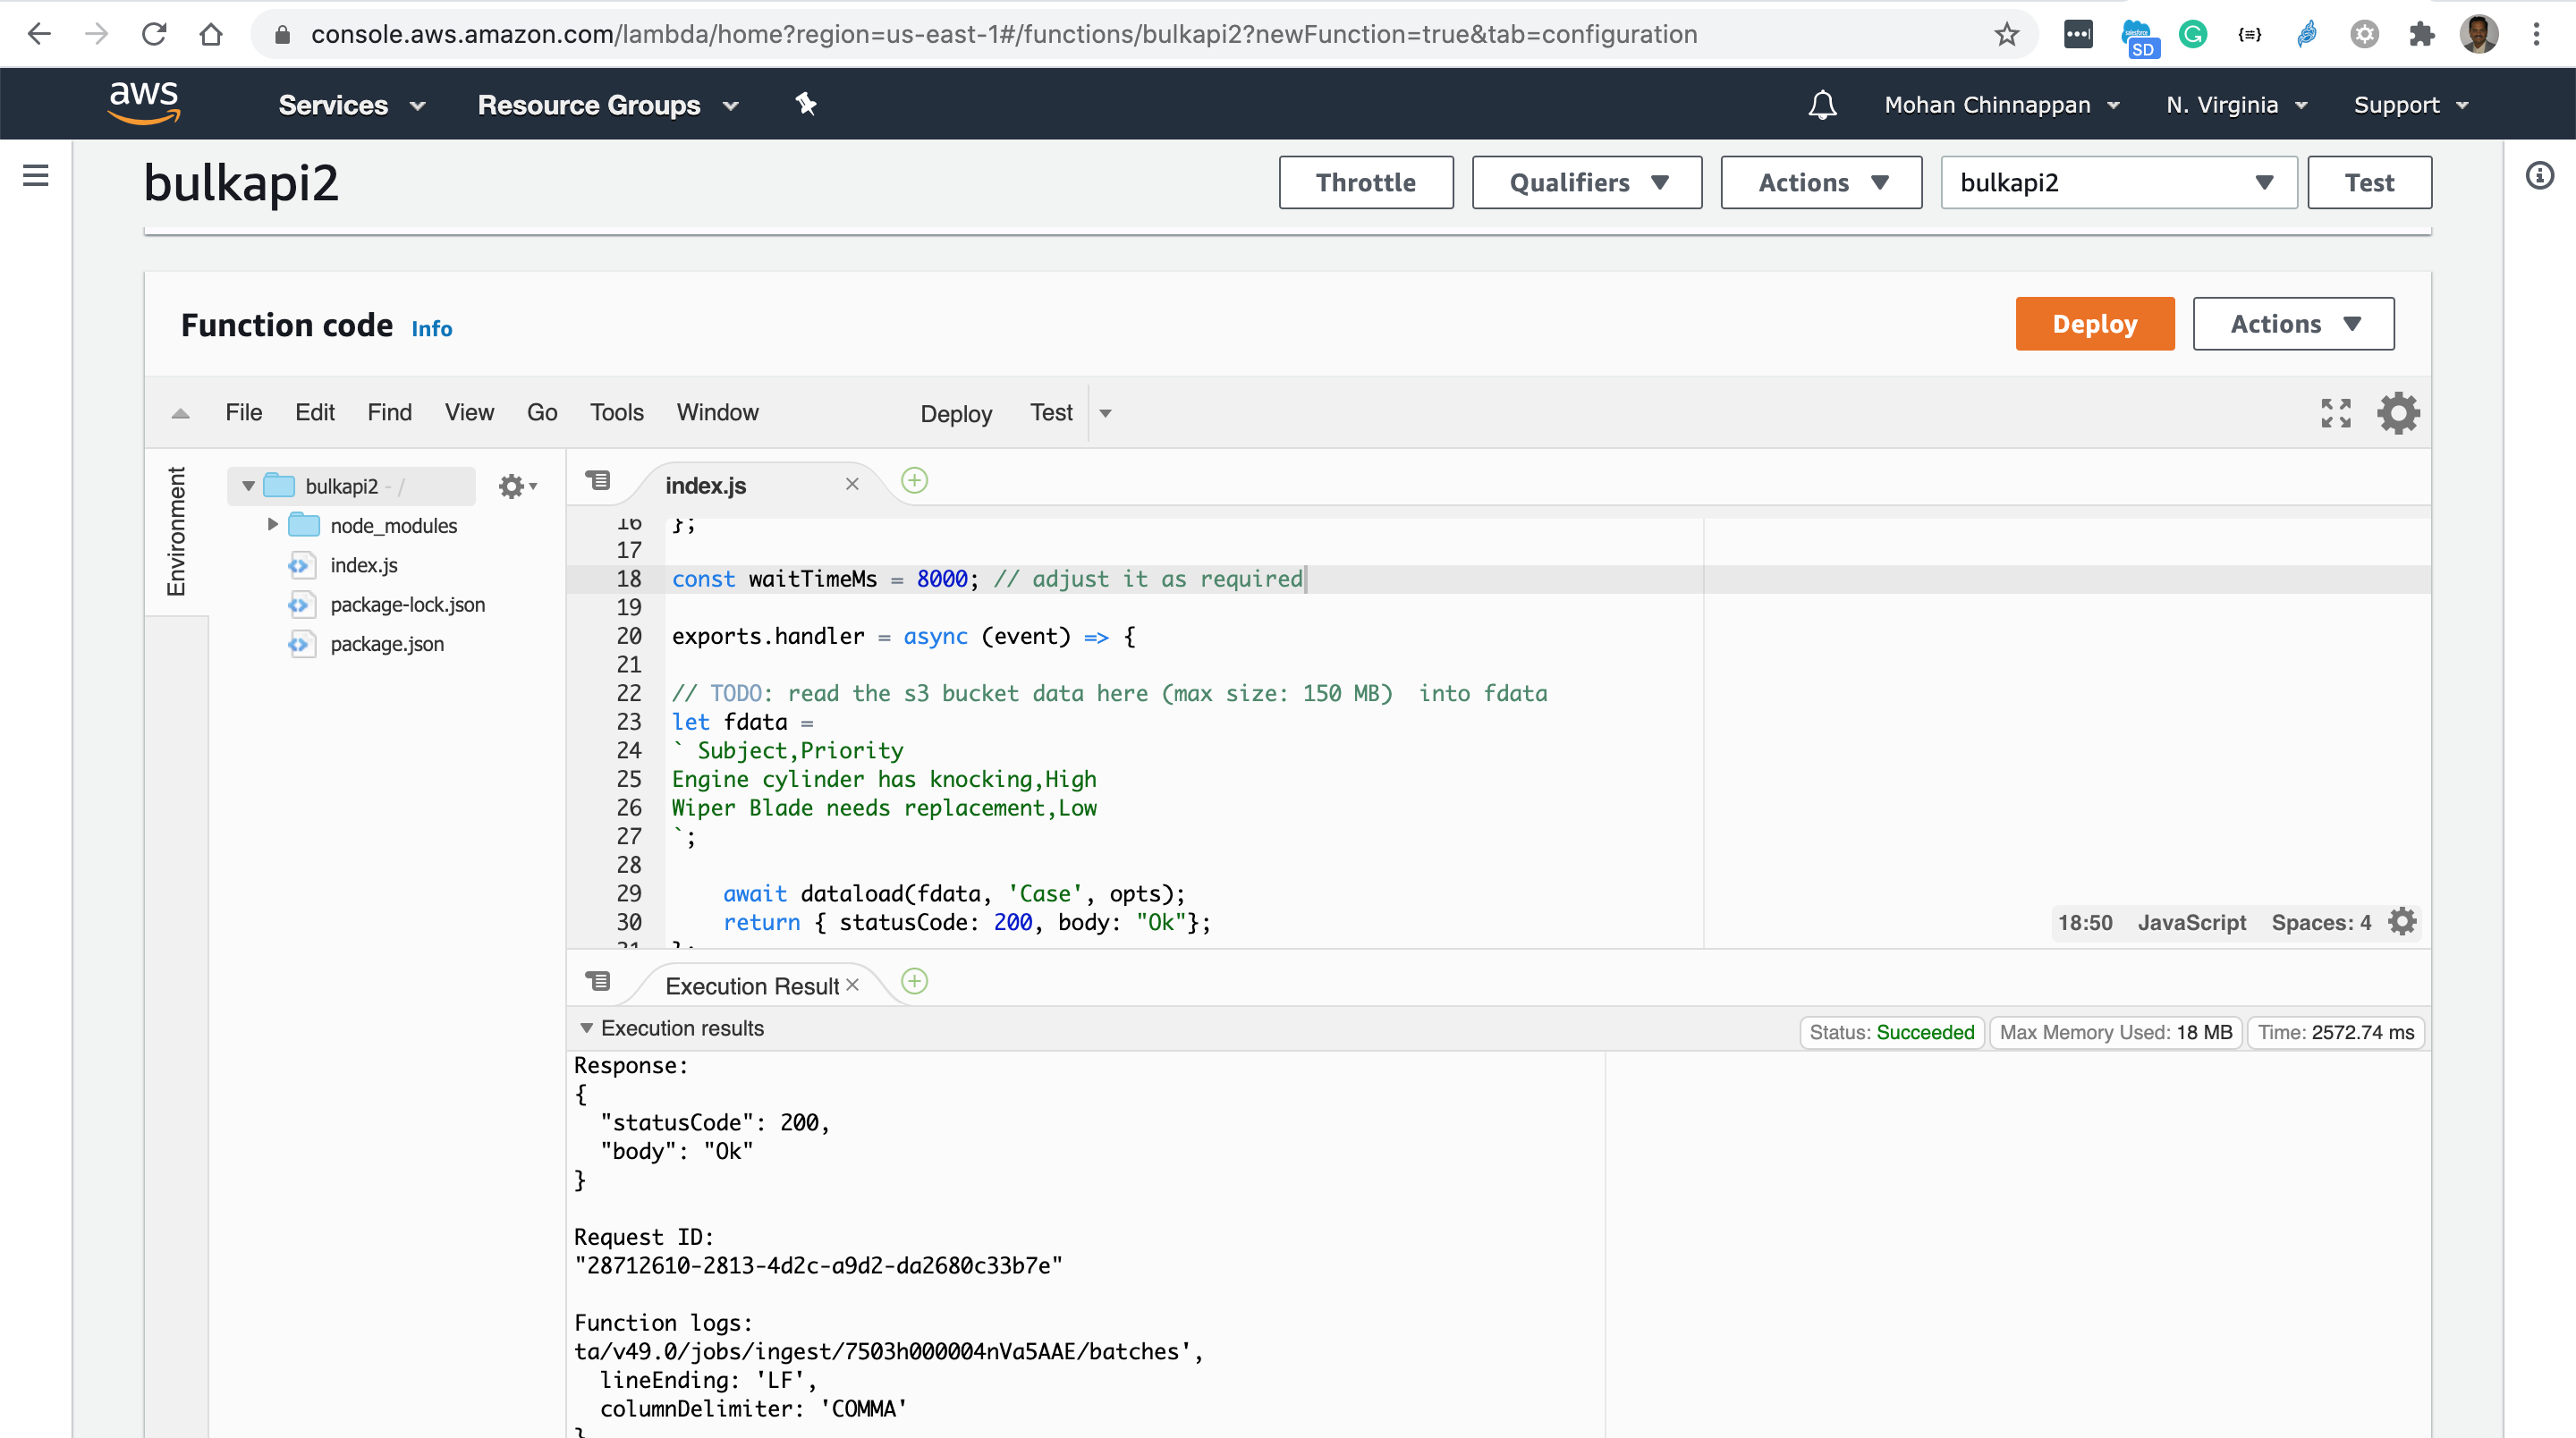Expand the node_modules folder
The image size is (2576, 1438).
coord(272,524)
